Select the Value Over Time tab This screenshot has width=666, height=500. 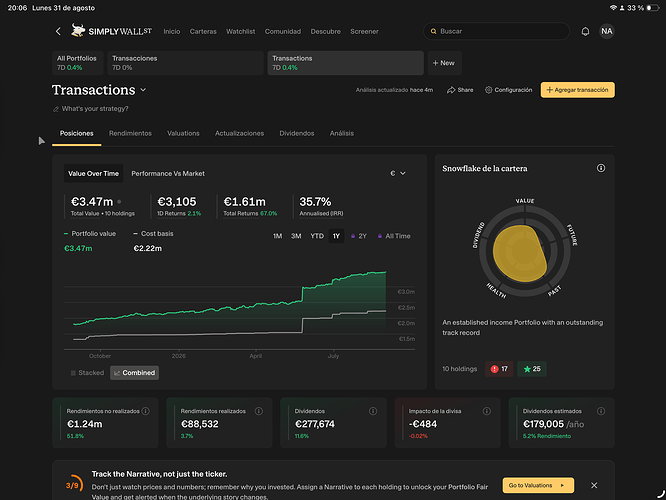tap(93, 173)
